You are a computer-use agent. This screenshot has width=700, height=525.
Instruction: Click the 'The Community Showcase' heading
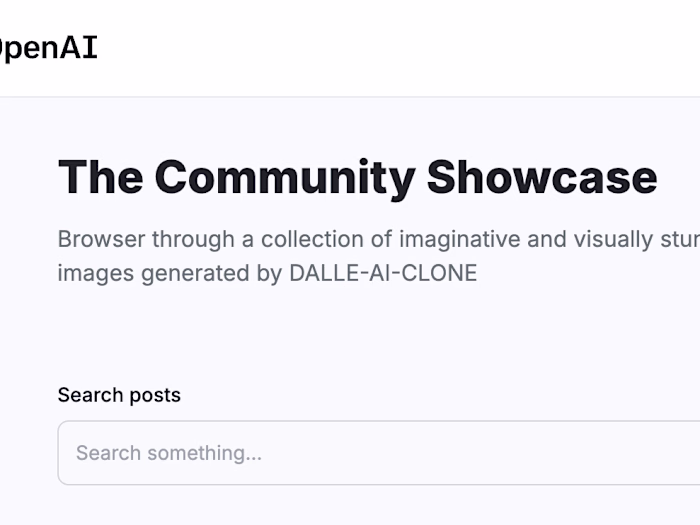tap(357, 177)
